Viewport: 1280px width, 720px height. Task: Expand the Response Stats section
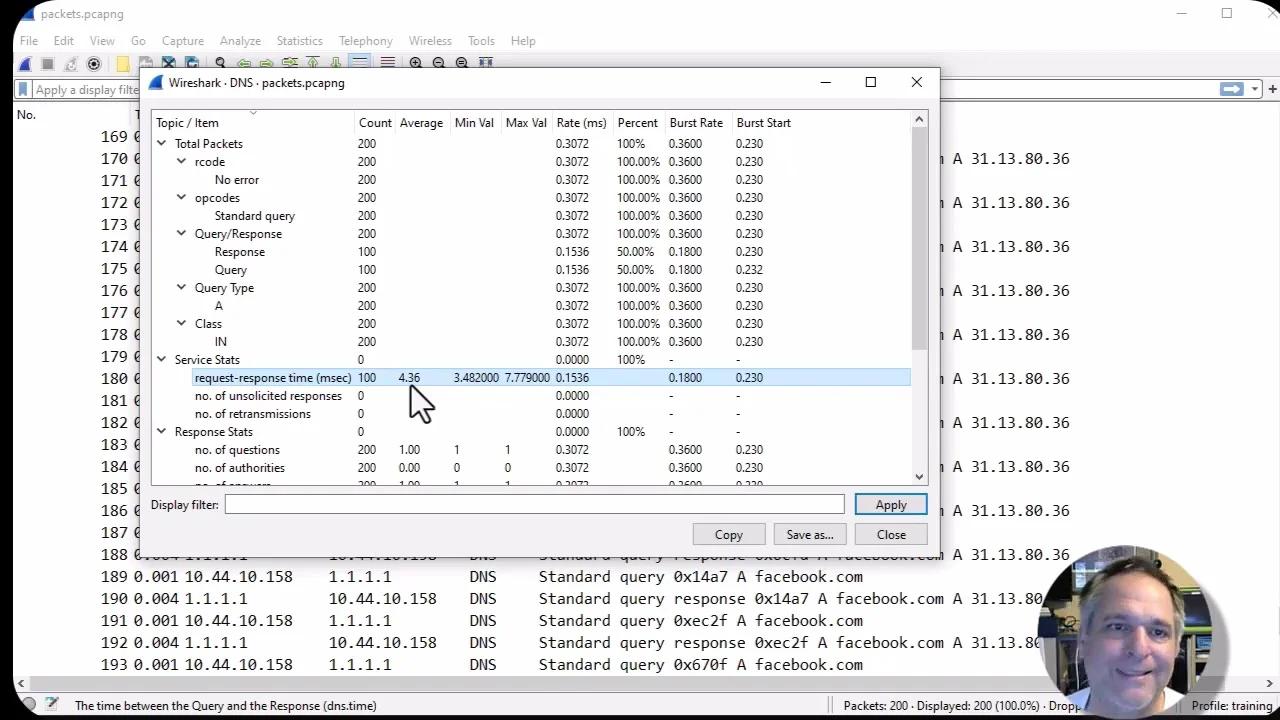(161, 431)
